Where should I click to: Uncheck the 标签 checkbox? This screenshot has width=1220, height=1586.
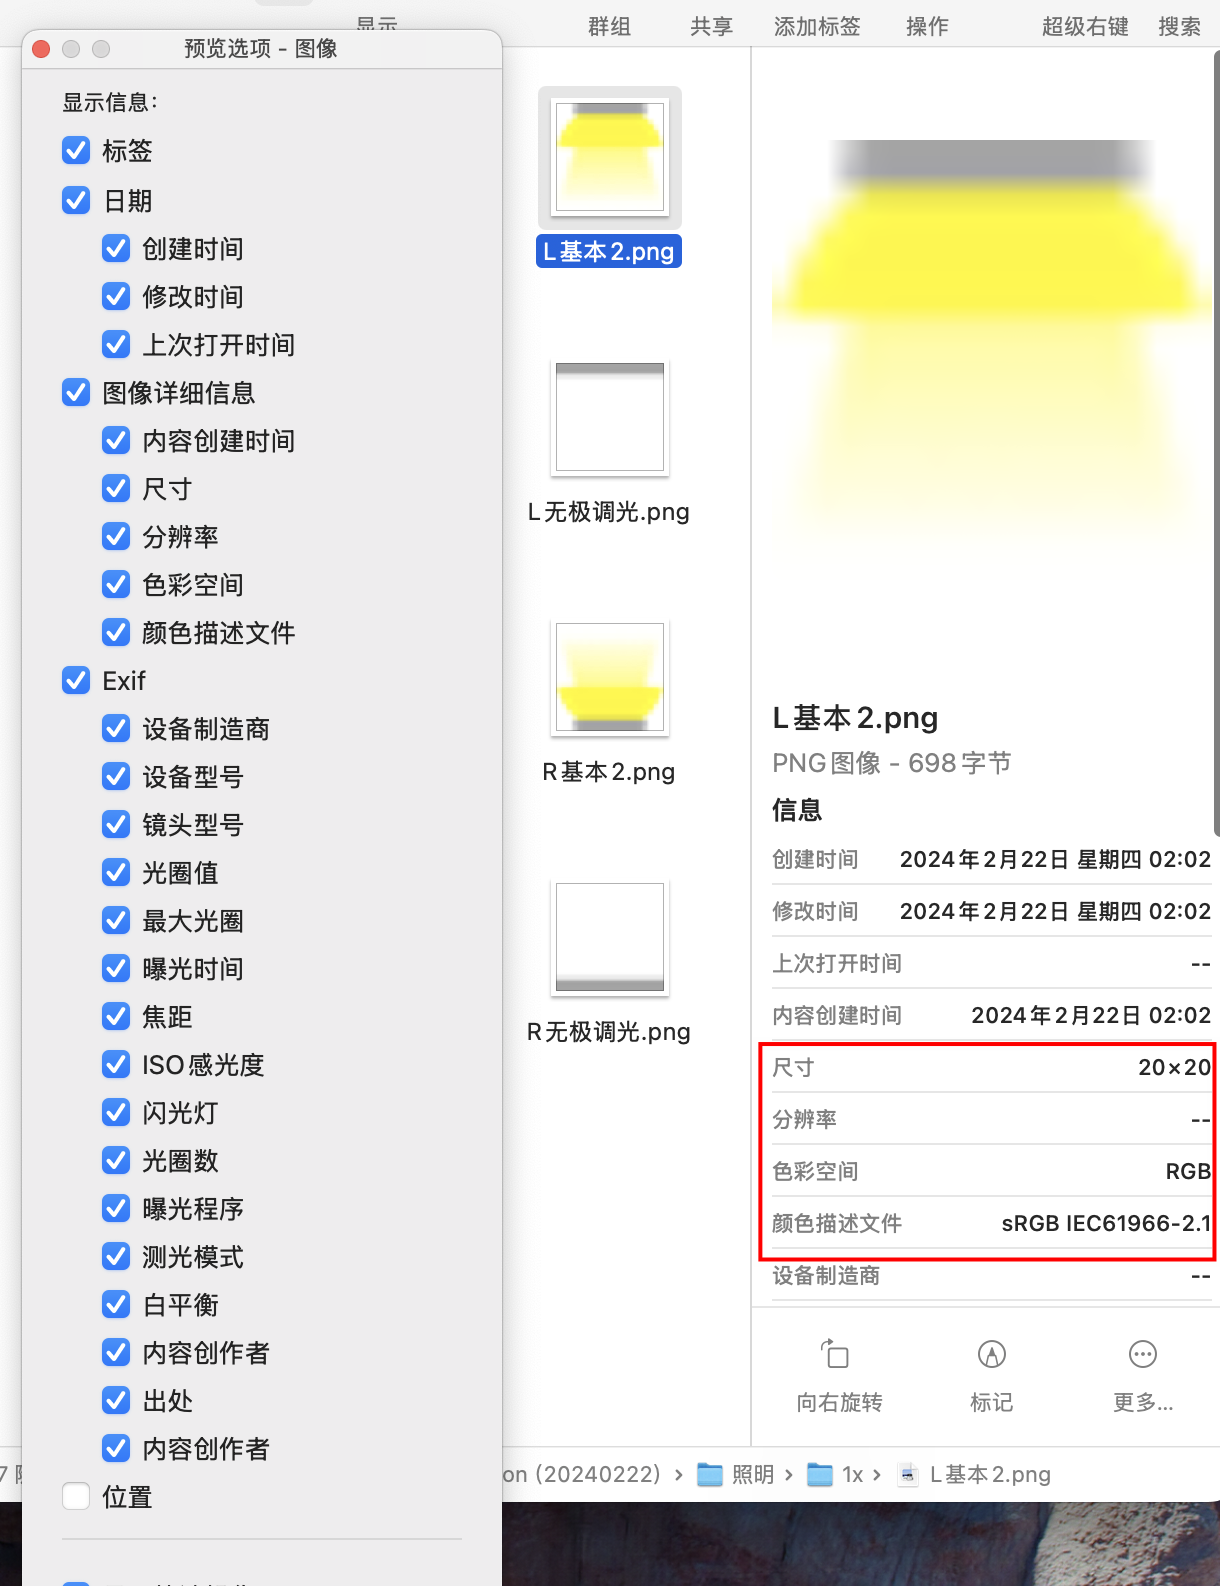[76, 150]
